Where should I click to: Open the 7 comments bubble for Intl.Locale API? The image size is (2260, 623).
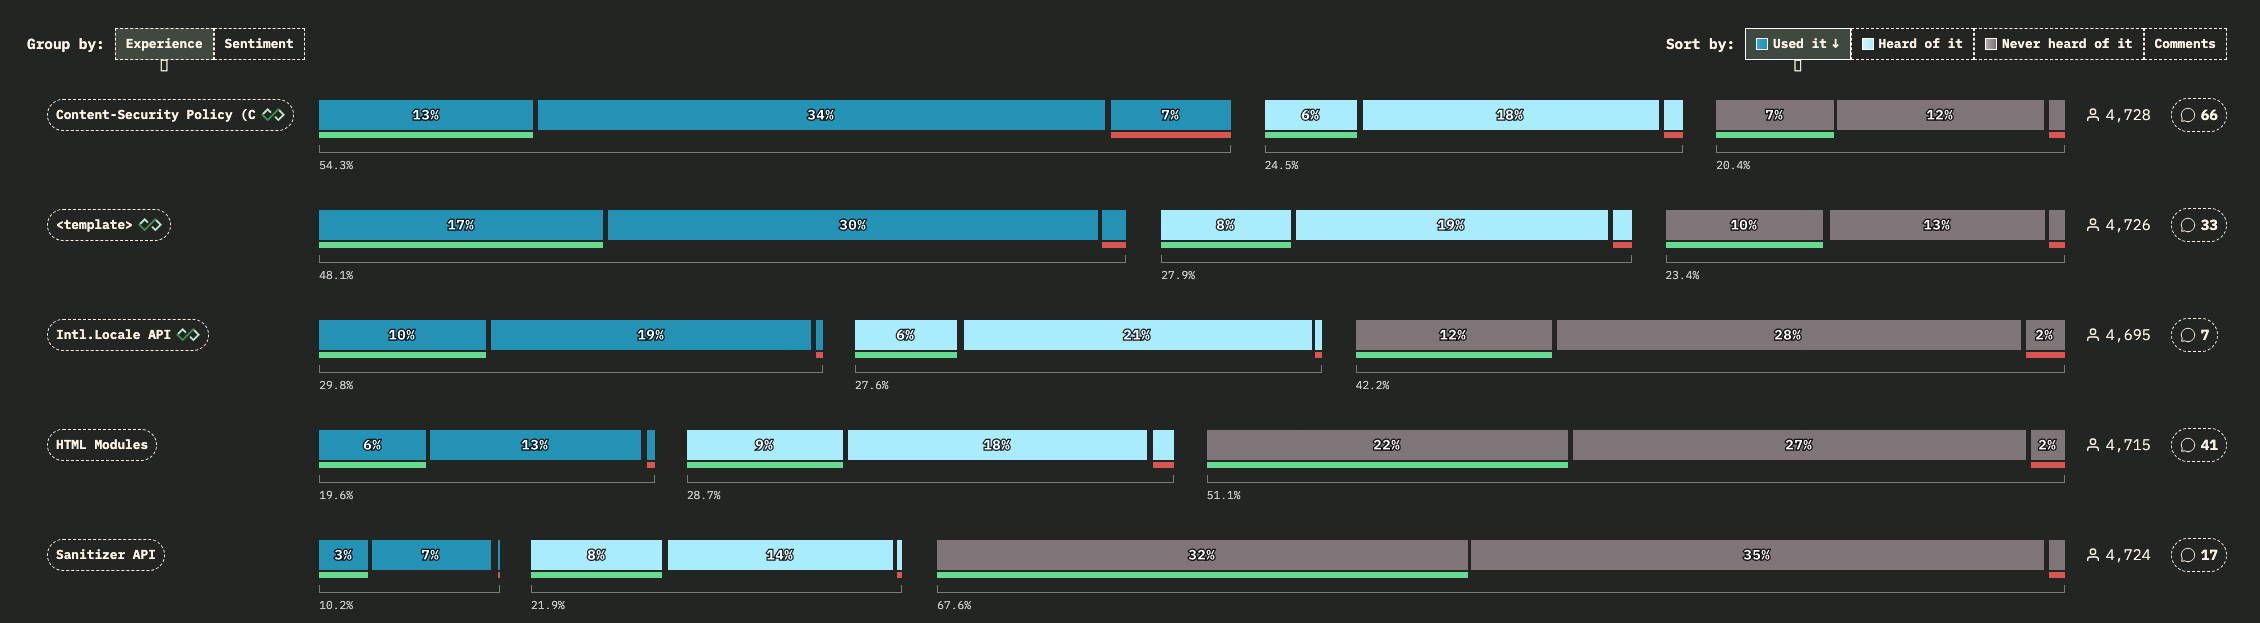(x=2194, y=335)
